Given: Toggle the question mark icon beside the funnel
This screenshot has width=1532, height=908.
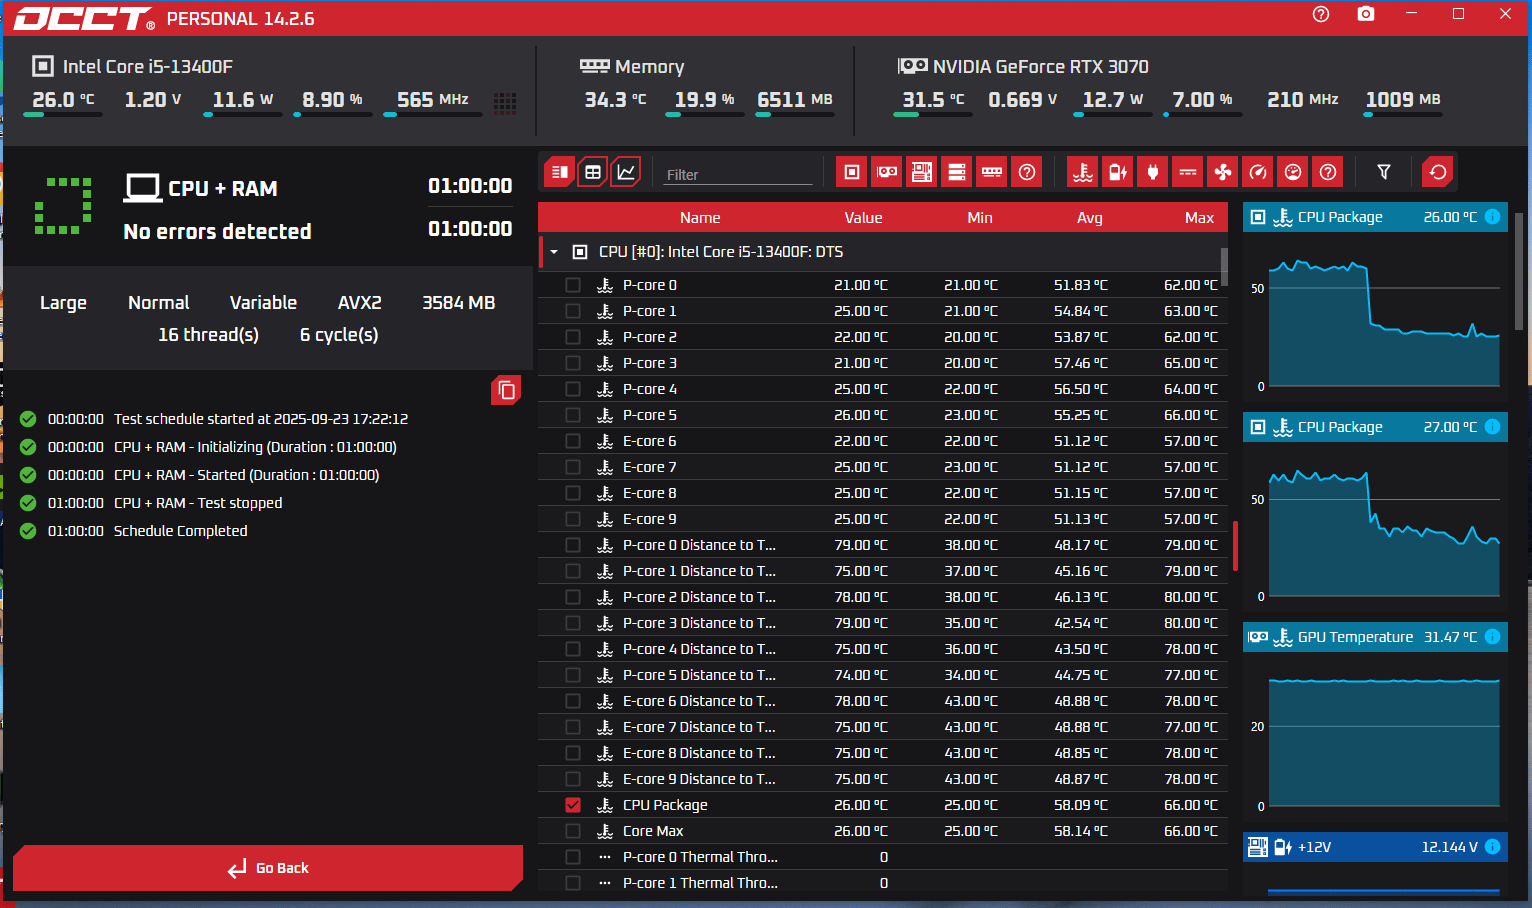Looking at the screenshot, I should 1328,172.
